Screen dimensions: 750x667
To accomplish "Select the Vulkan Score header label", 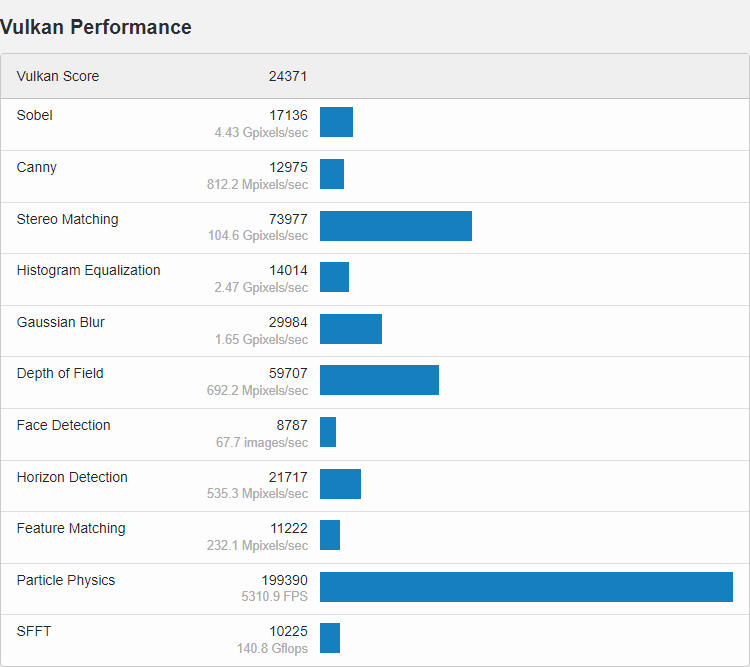I will coord(58,76).
